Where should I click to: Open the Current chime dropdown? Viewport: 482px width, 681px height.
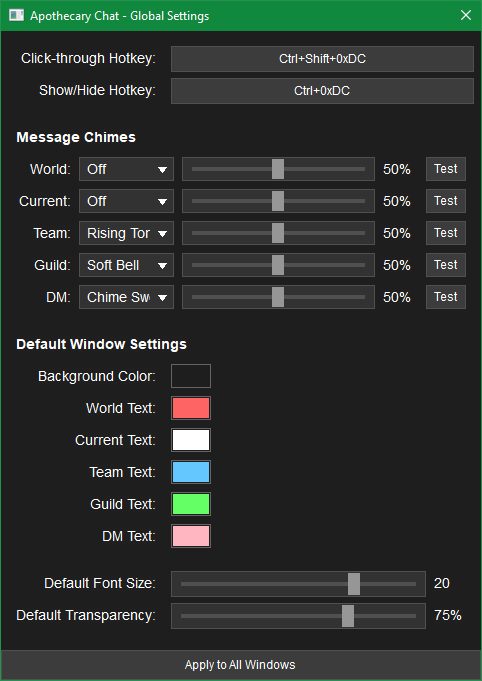point(126,201)
